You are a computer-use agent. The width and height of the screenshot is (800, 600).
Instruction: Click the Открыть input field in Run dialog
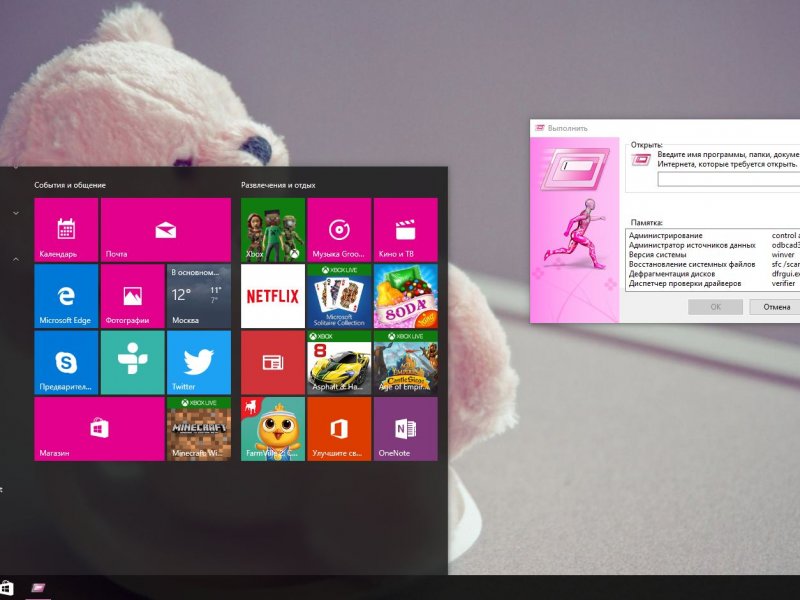(x=729, y=179)
